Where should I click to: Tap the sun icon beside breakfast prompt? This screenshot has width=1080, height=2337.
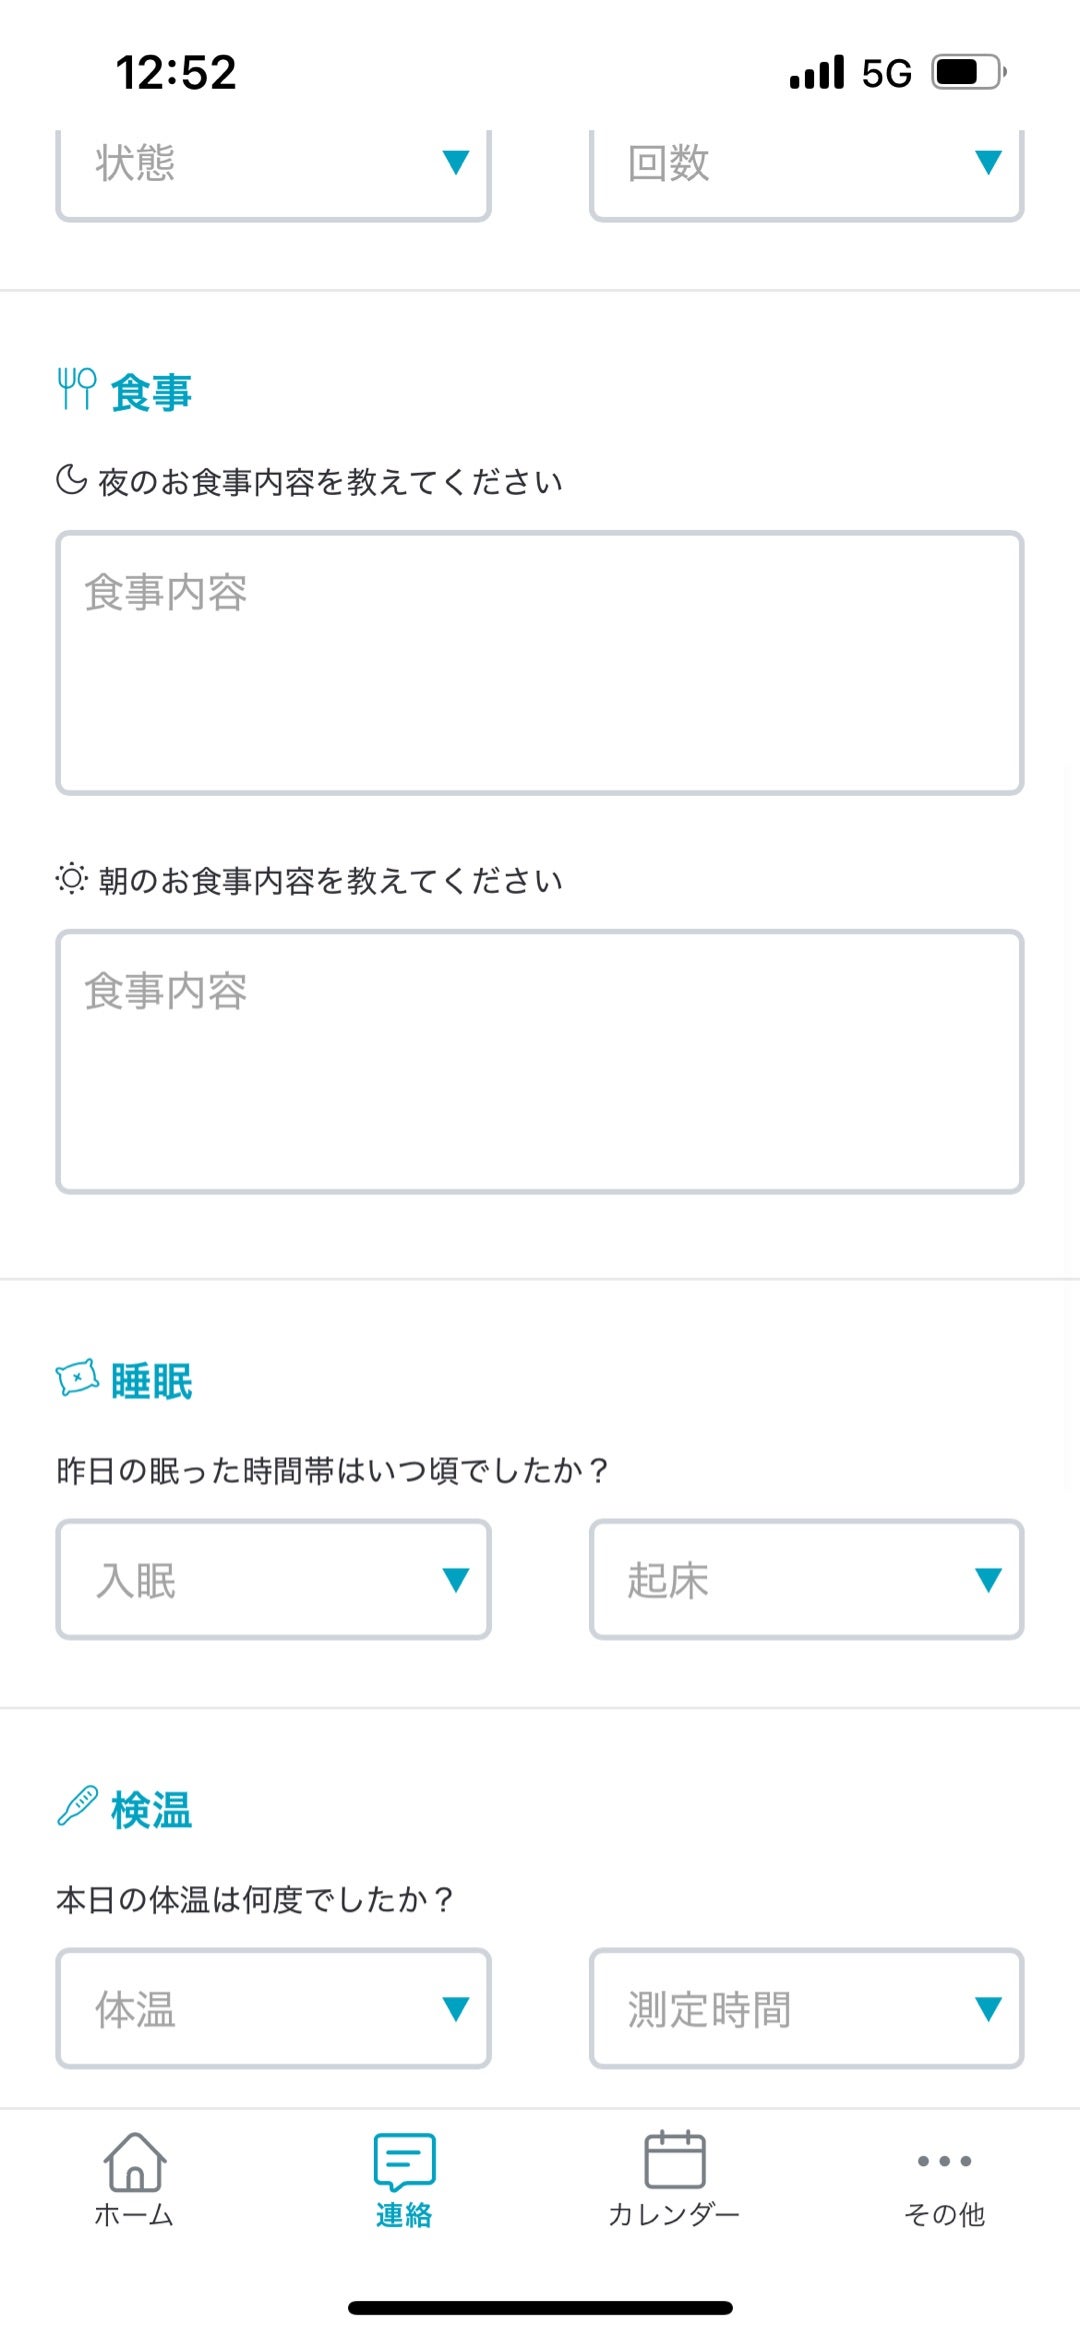72,879
